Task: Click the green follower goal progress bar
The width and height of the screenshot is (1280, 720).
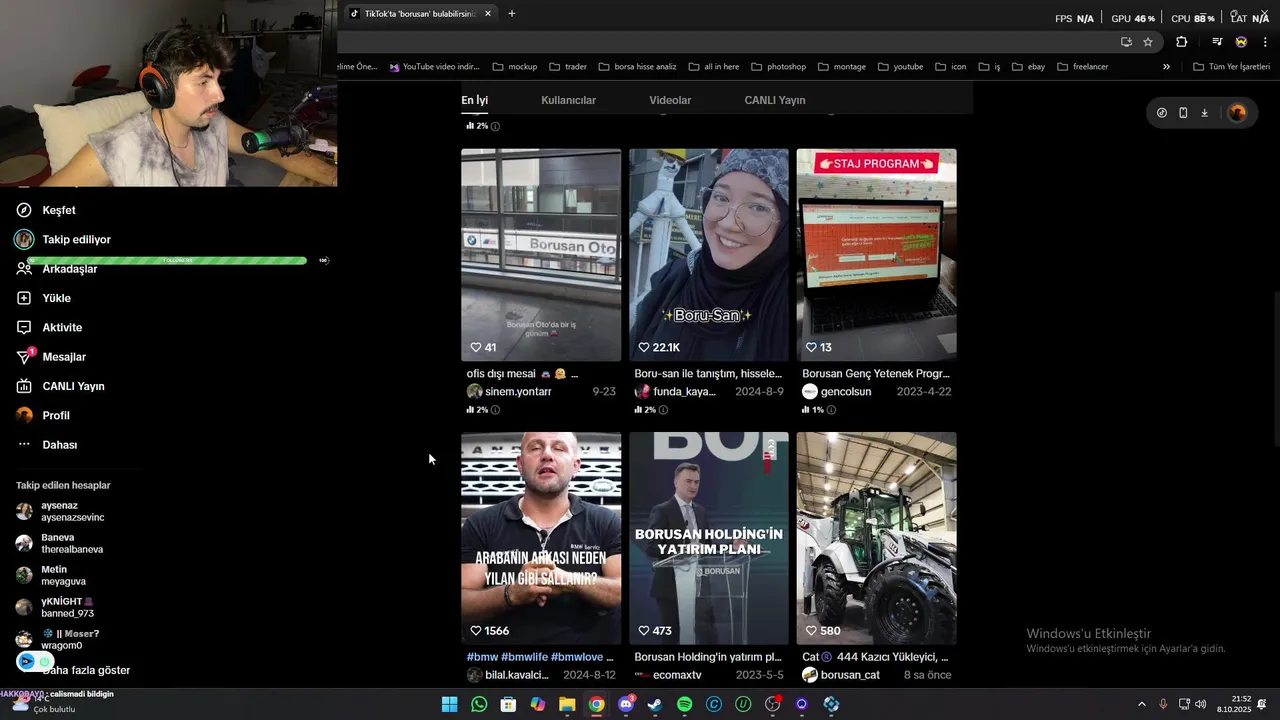Action: click(168, 260)
